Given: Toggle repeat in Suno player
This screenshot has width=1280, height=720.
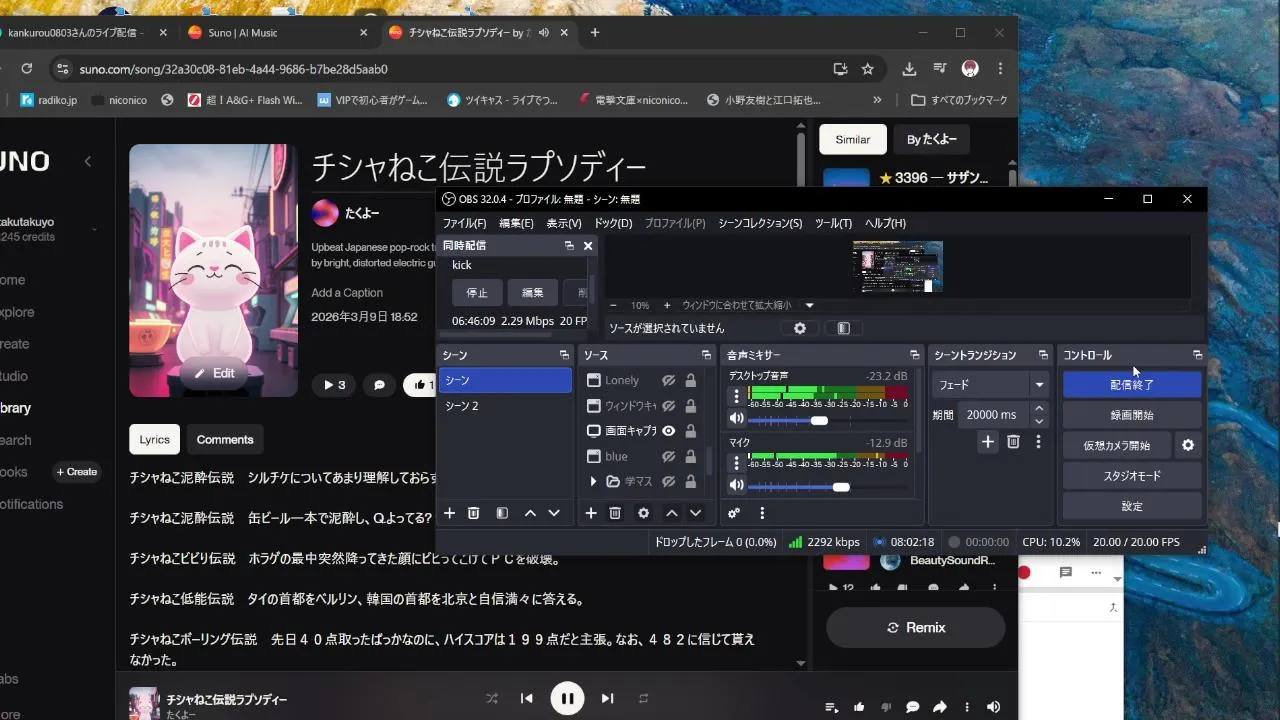Looking at the screenshot, I should point(644,698).
